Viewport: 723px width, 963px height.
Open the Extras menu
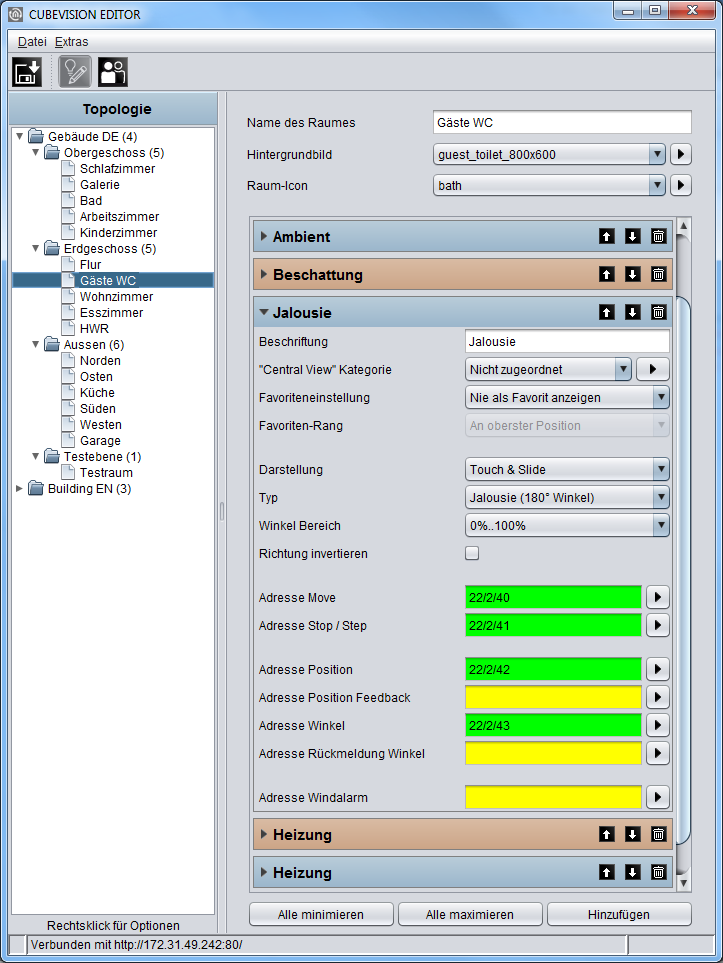coord(71,42)
